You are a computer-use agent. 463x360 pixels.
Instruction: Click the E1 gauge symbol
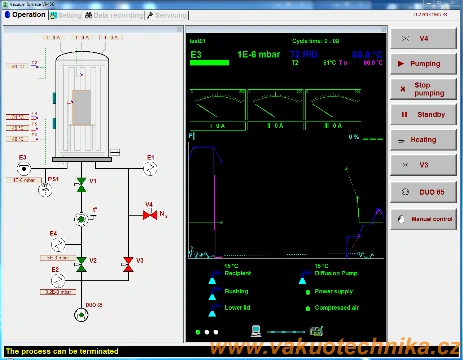coord(150,168)
